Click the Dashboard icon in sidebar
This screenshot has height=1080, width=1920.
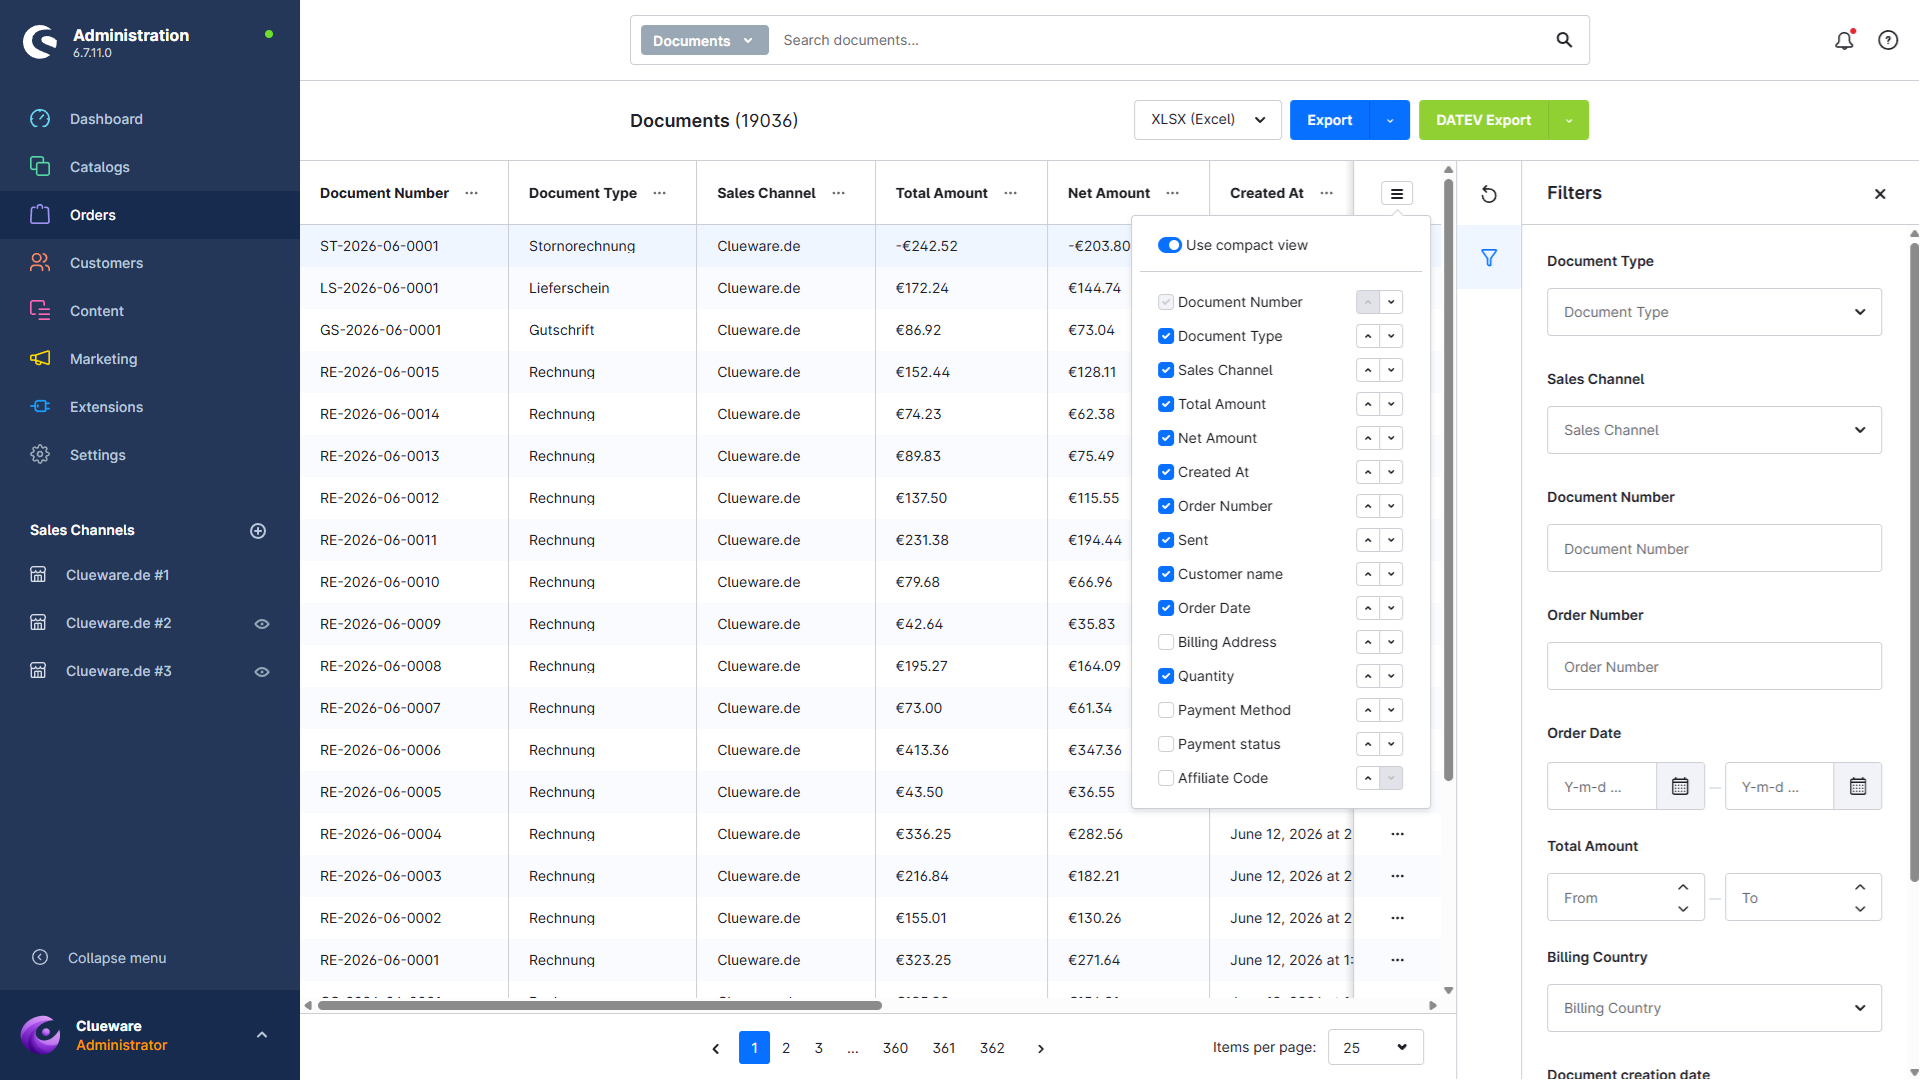(x=40, y=119)
